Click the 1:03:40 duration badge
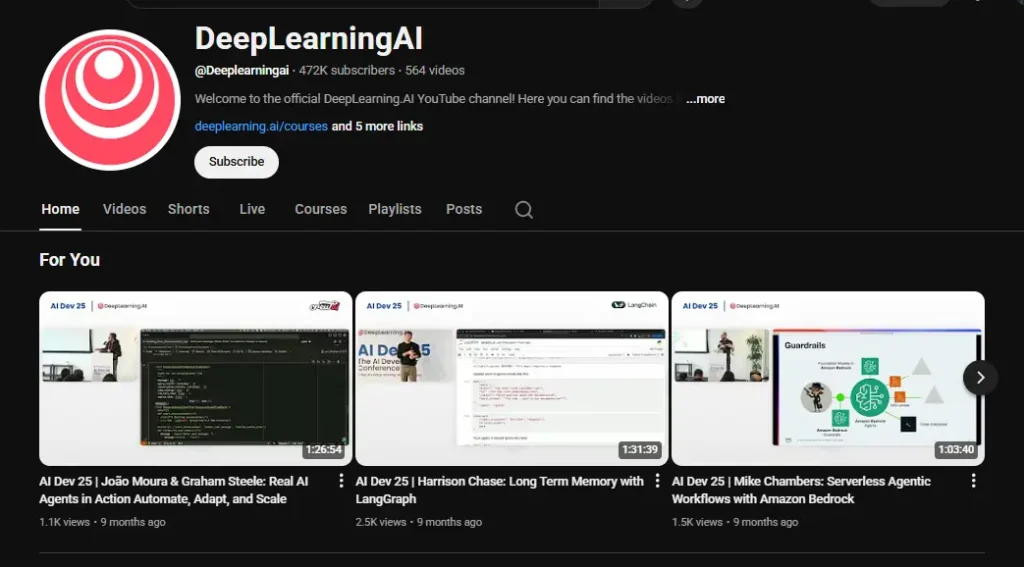 pyautogui.click(x=956, y=449)
